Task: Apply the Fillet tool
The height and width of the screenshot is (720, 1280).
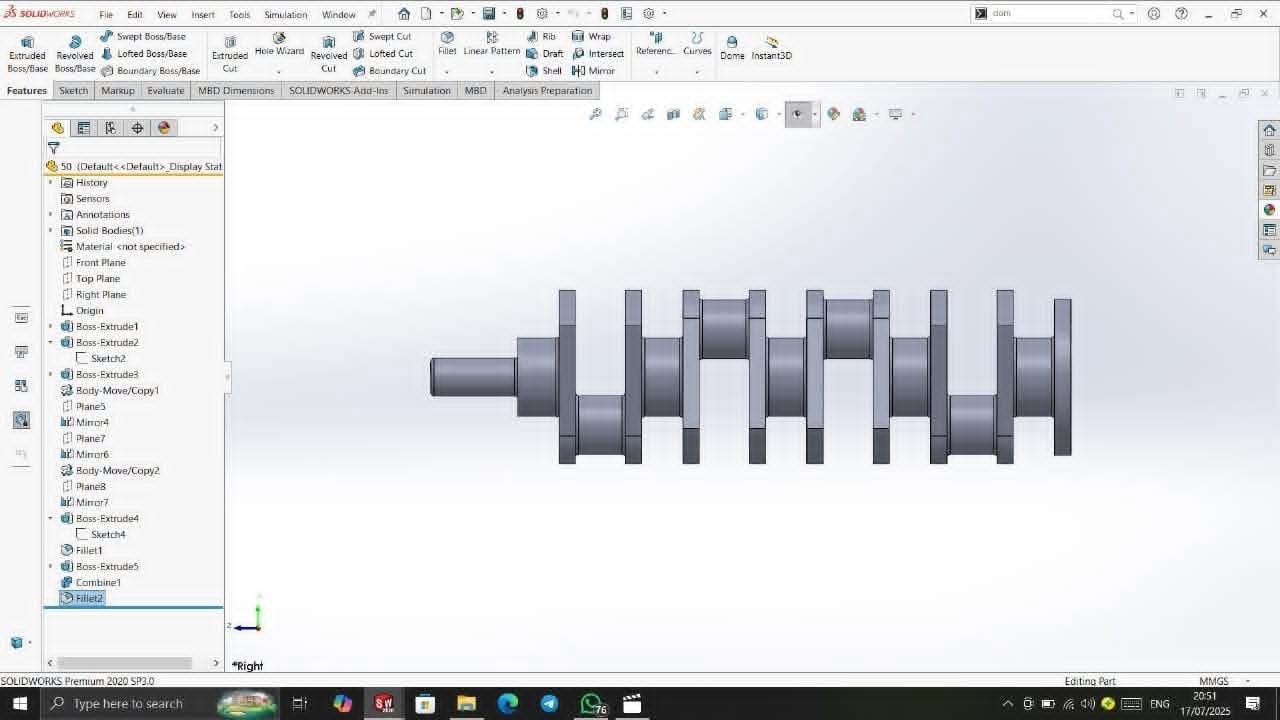Action: (447, 44)
